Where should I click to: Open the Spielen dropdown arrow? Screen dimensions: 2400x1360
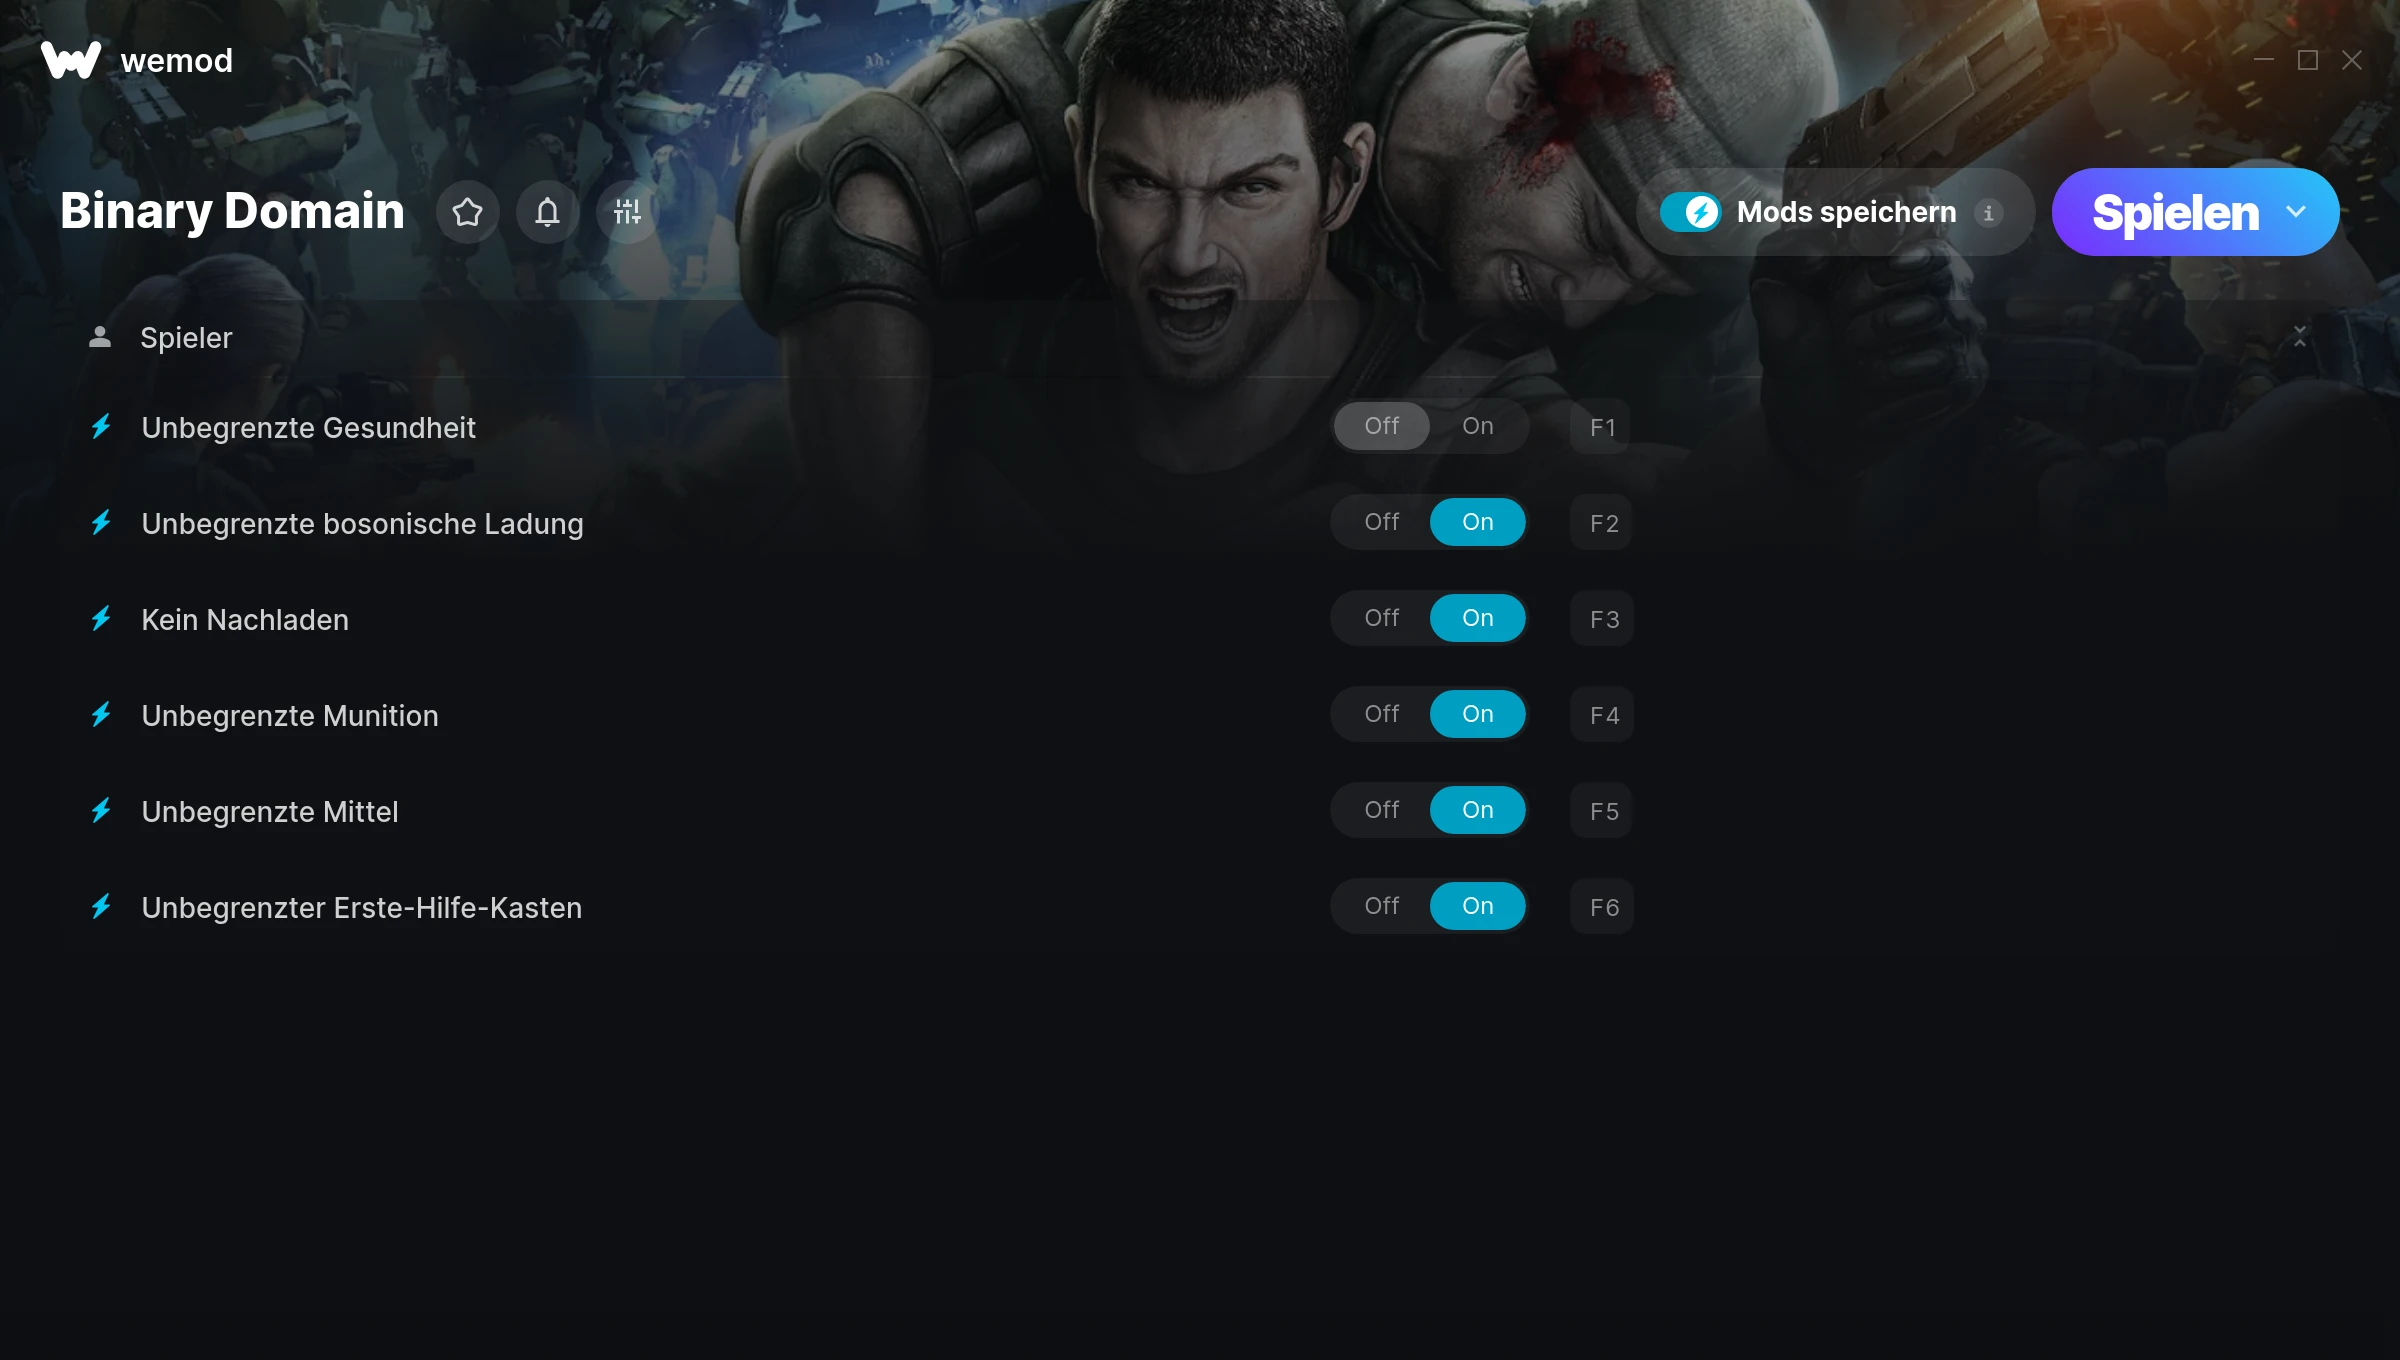click(x=2296, y=212)
